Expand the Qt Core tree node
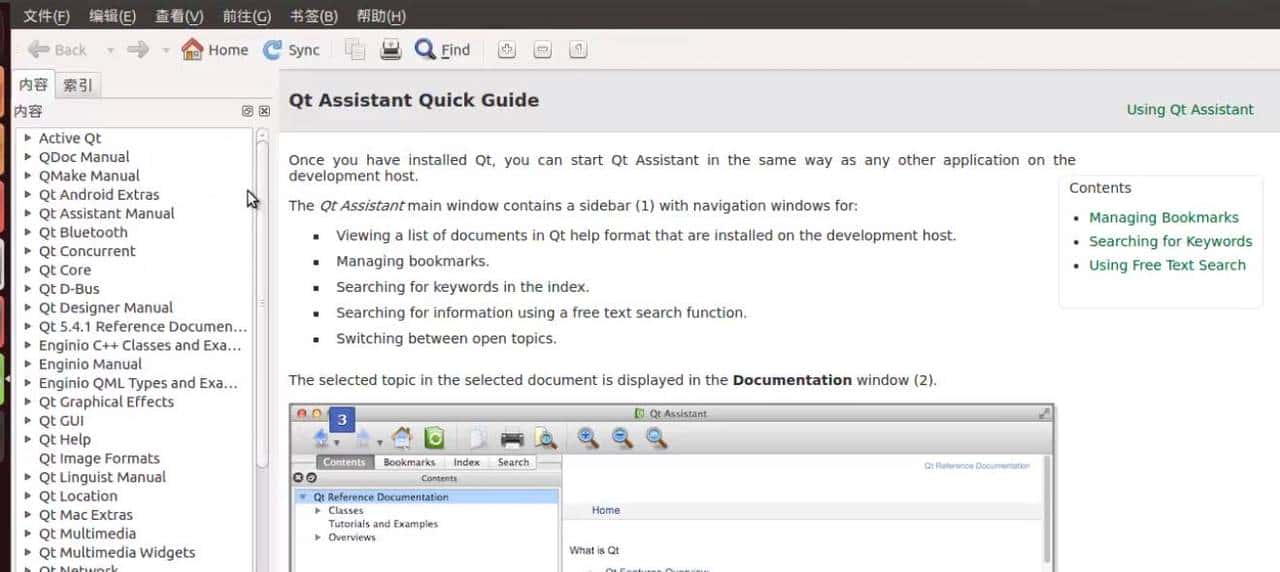 pos(28,270)
